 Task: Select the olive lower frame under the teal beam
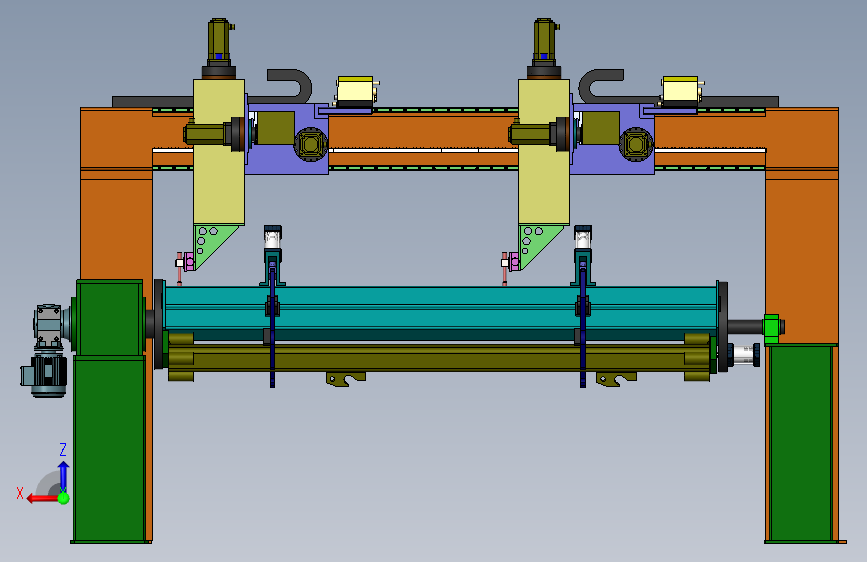point(438,357)
